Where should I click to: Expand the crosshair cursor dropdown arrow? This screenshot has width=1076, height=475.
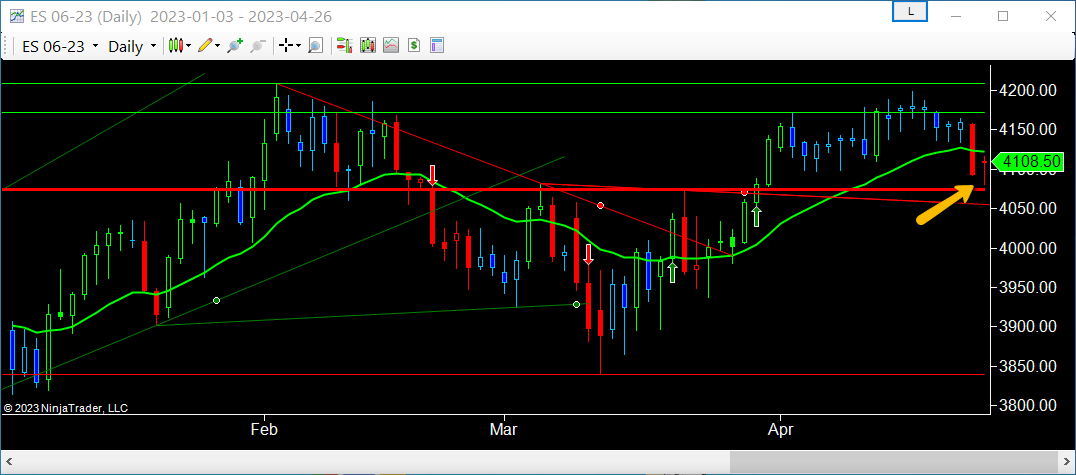pos(299,46)
